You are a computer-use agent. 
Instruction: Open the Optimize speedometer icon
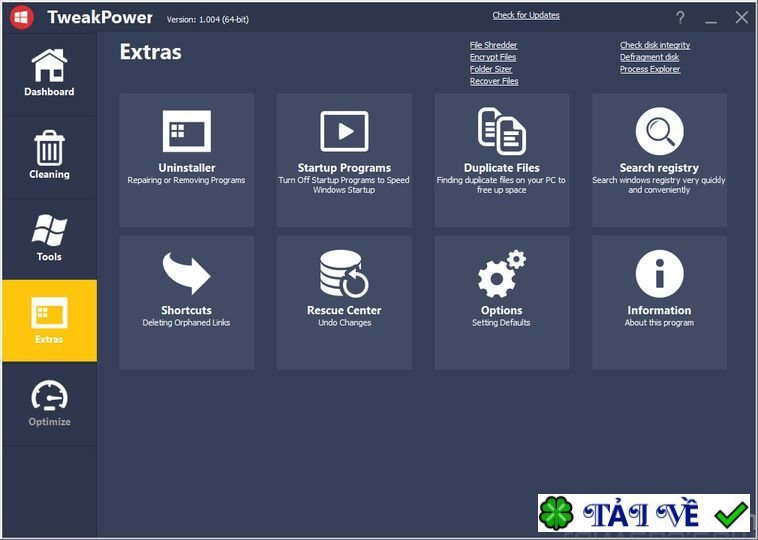click(x=49, y=395)
